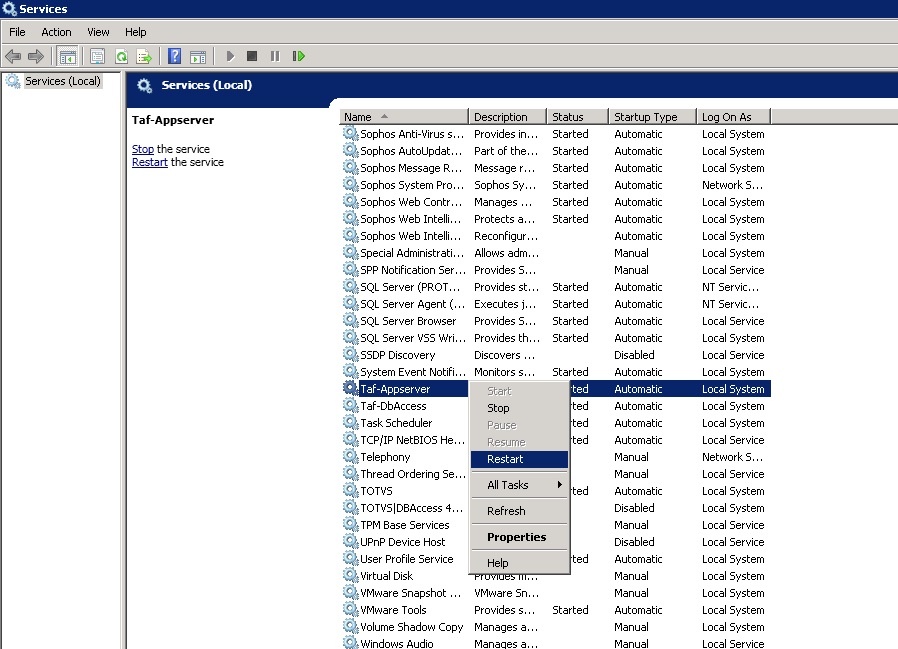Viewport: 898px width, 649px height.
Task: Choose Refresh in the context menu
Action: click(x=519, y=510)
